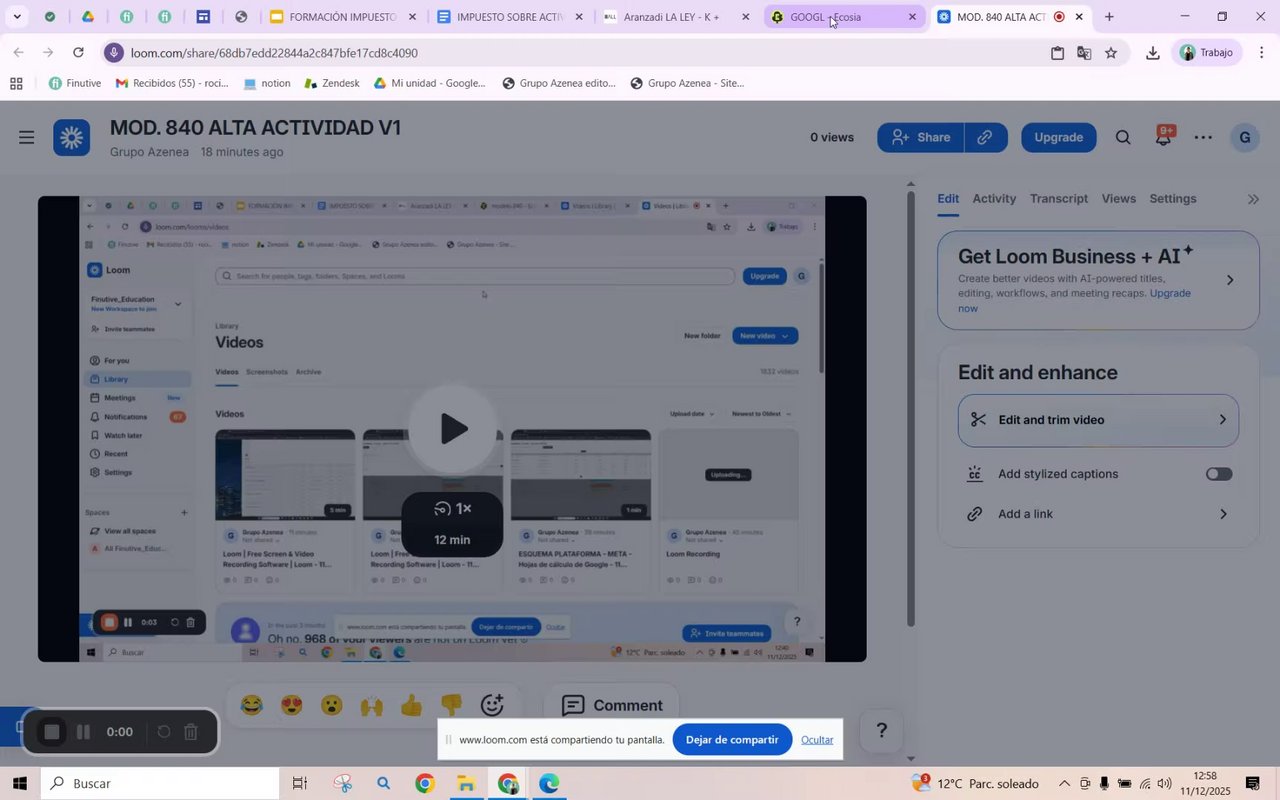Screen dimensions: 1280x800
Task: React with the thumbs down emoji
Action: point(451,706)
